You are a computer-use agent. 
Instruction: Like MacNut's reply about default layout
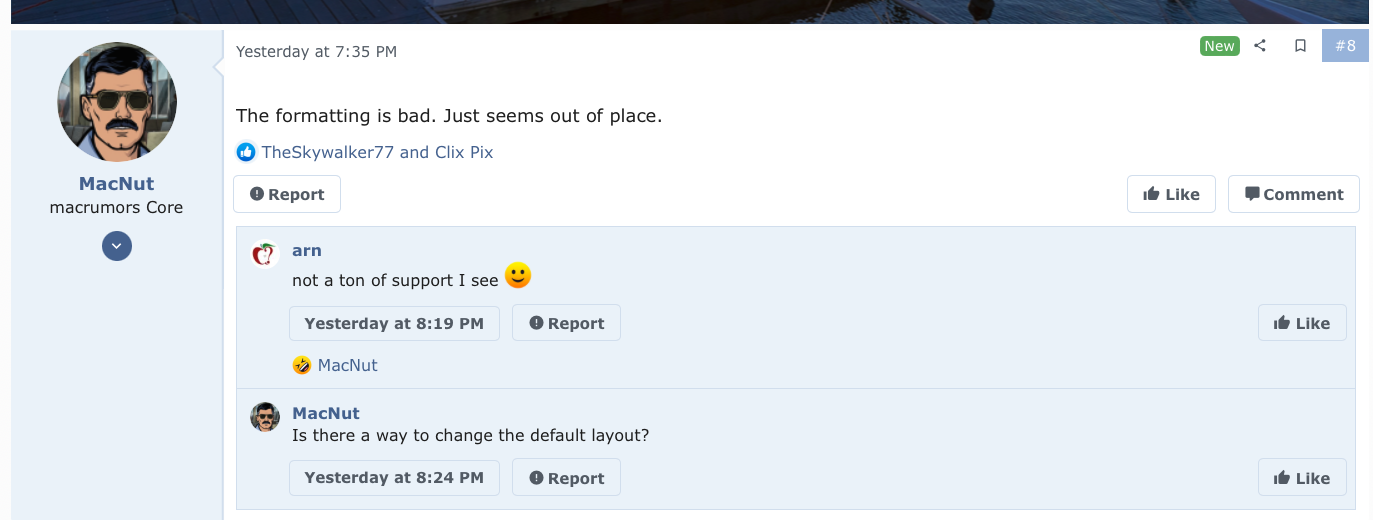1302,478
